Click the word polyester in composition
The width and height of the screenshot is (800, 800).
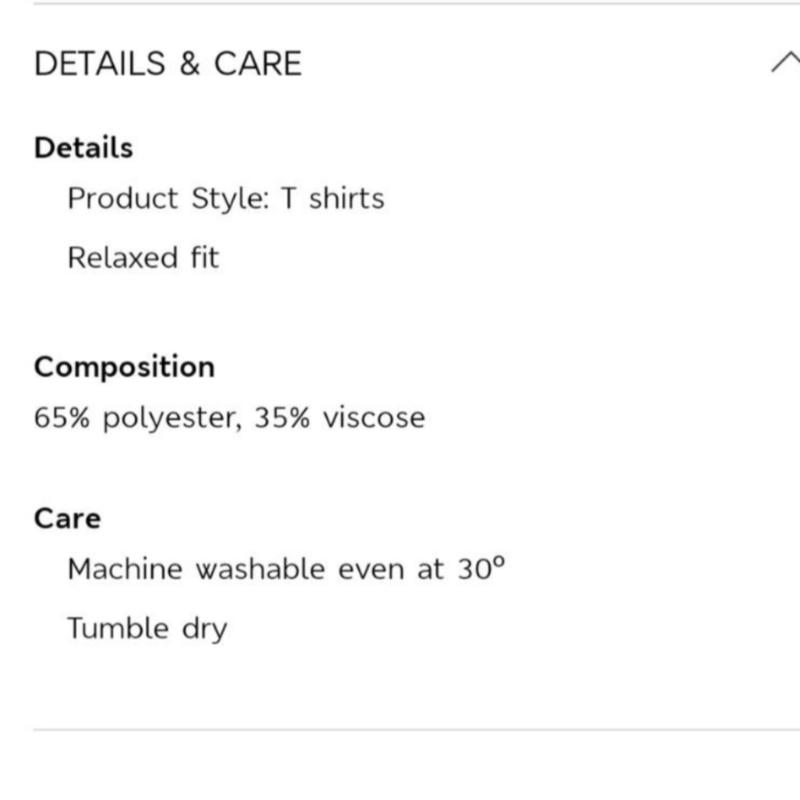[172, 419]
